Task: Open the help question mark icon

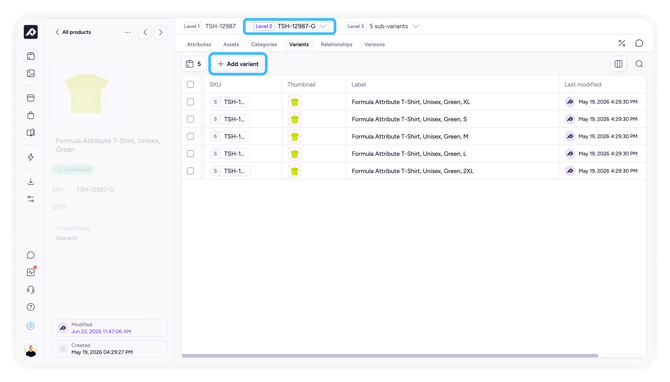Action: (x=31, y=307)
